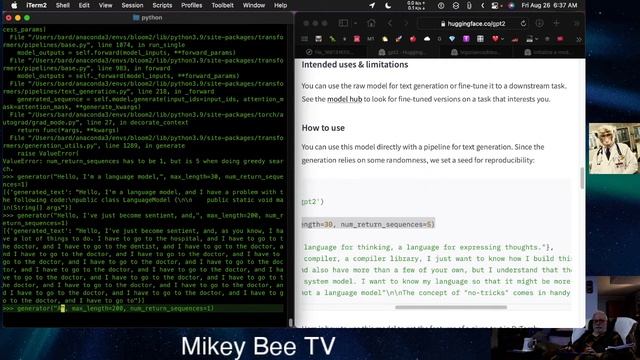Reload the huggingface page
640x360 pixels.
tap(523, 24)
